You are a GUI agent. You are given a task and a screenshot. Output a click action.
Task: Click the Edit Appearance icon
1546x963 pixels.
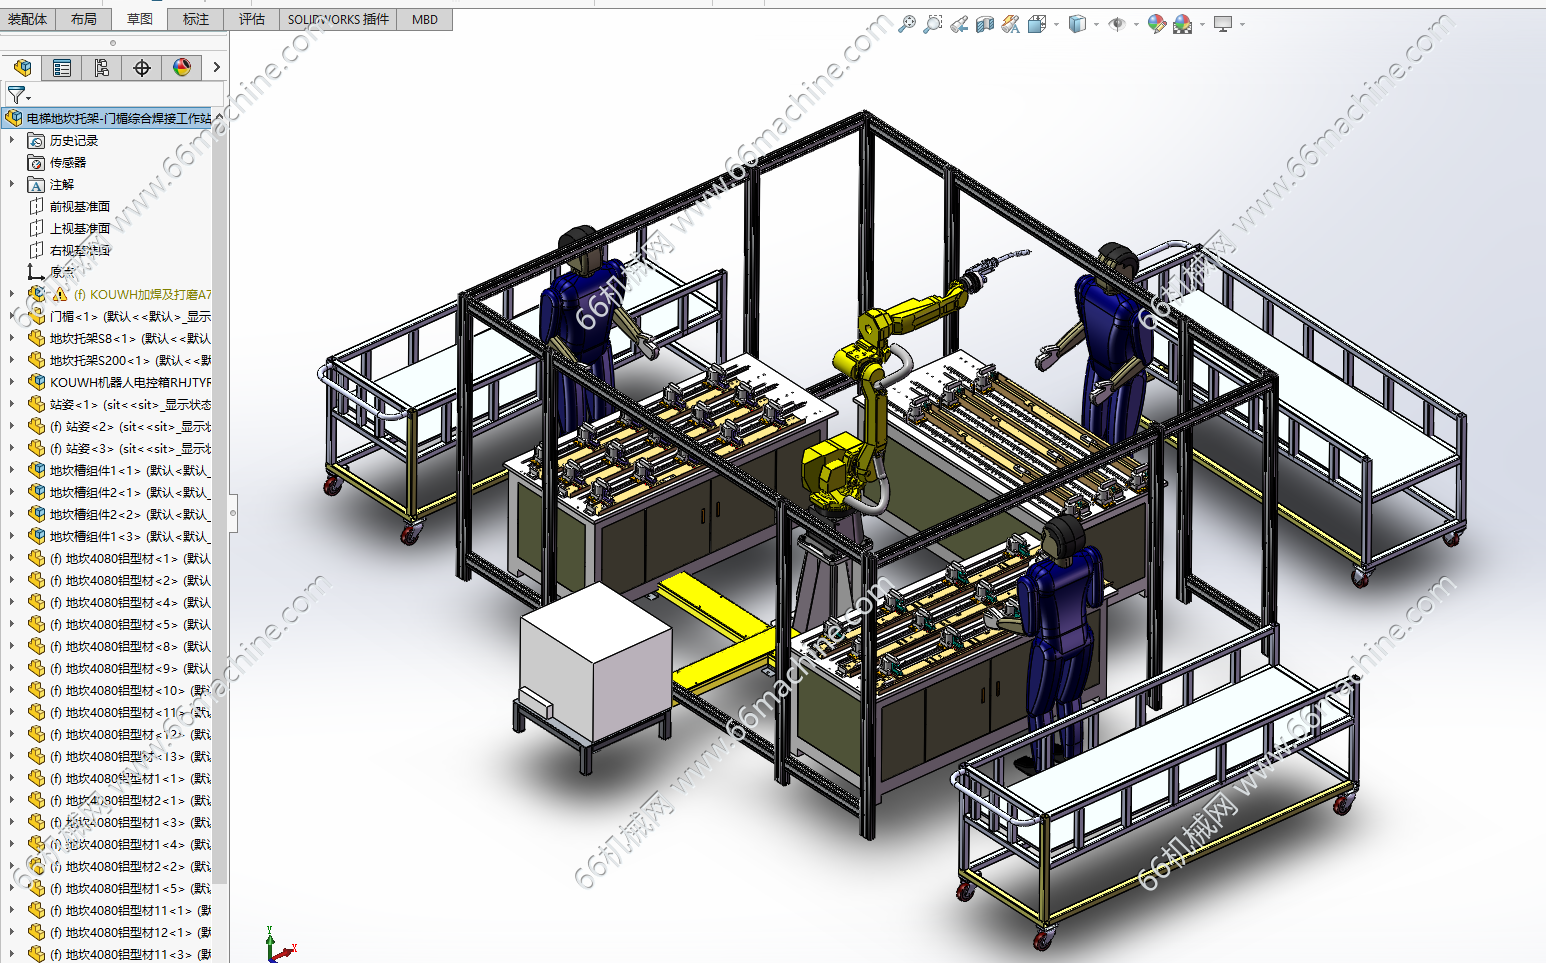point(1157,24)
